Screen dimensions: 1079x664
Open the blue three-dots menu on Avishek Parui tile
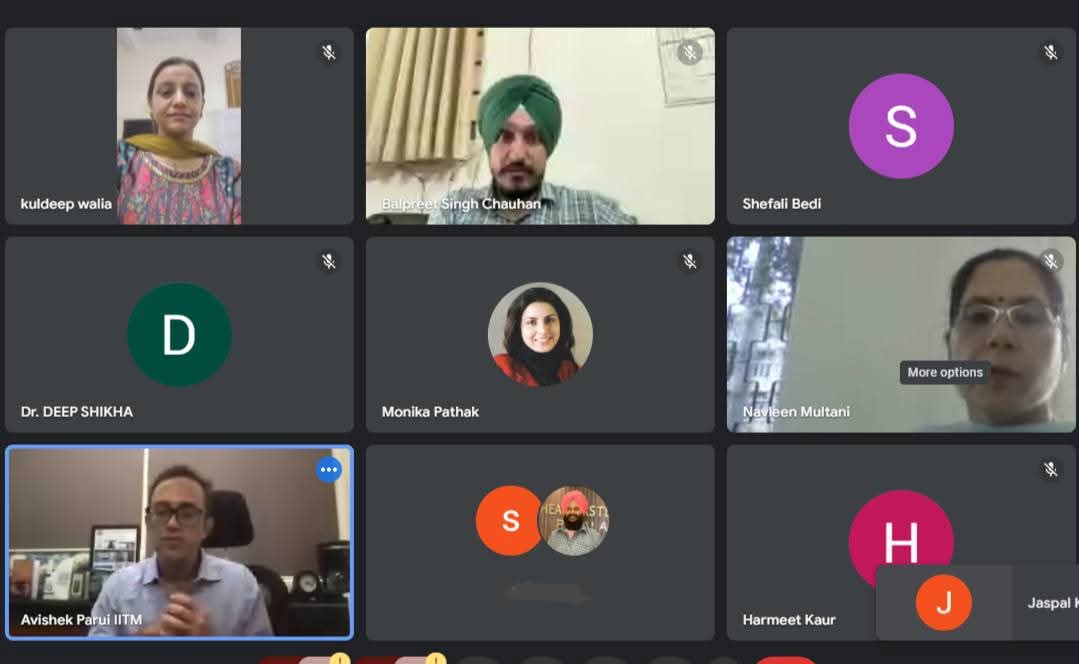click(x=329, y=469)
